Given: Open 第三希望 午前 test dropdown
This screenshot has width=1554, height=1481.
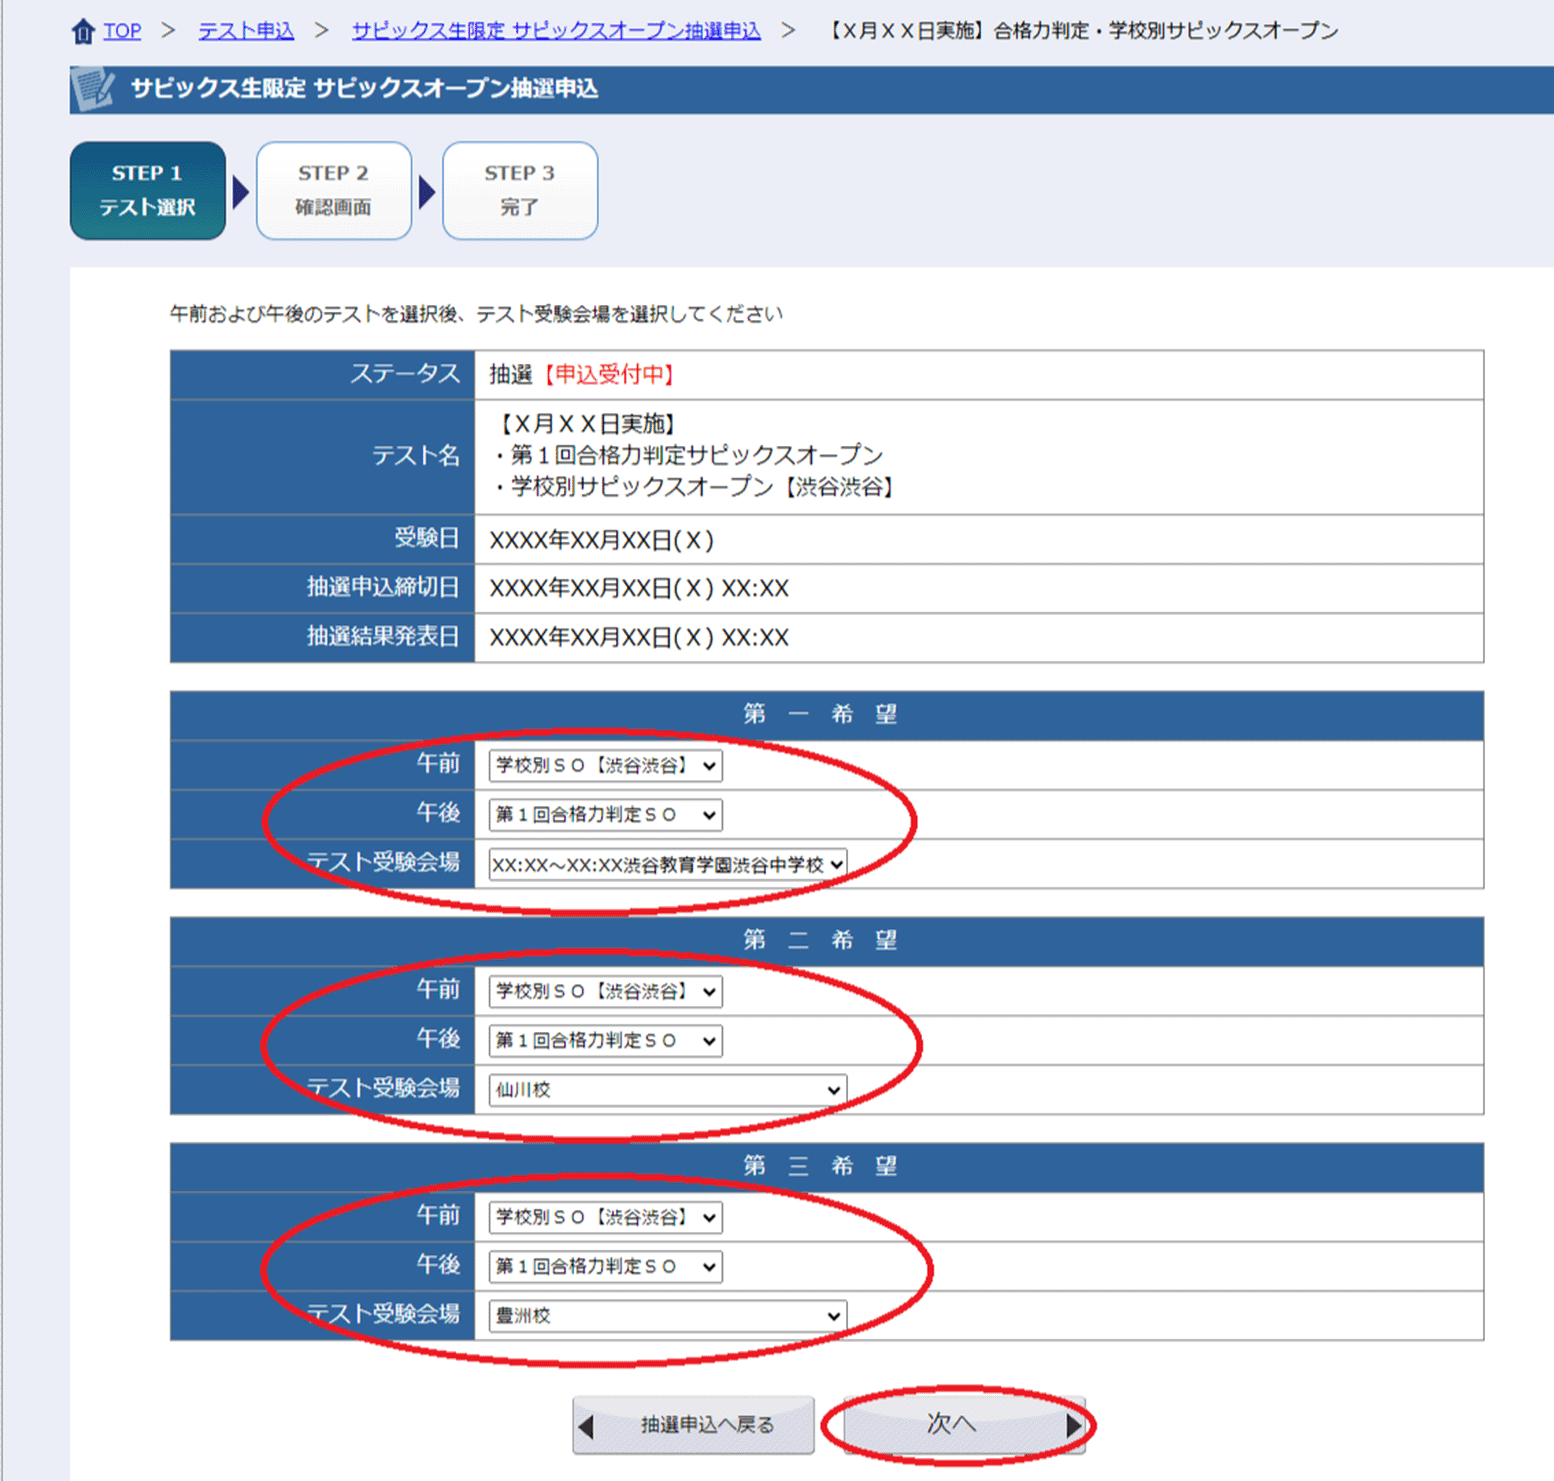Looking at the screenshot, I should (605, 1218).
